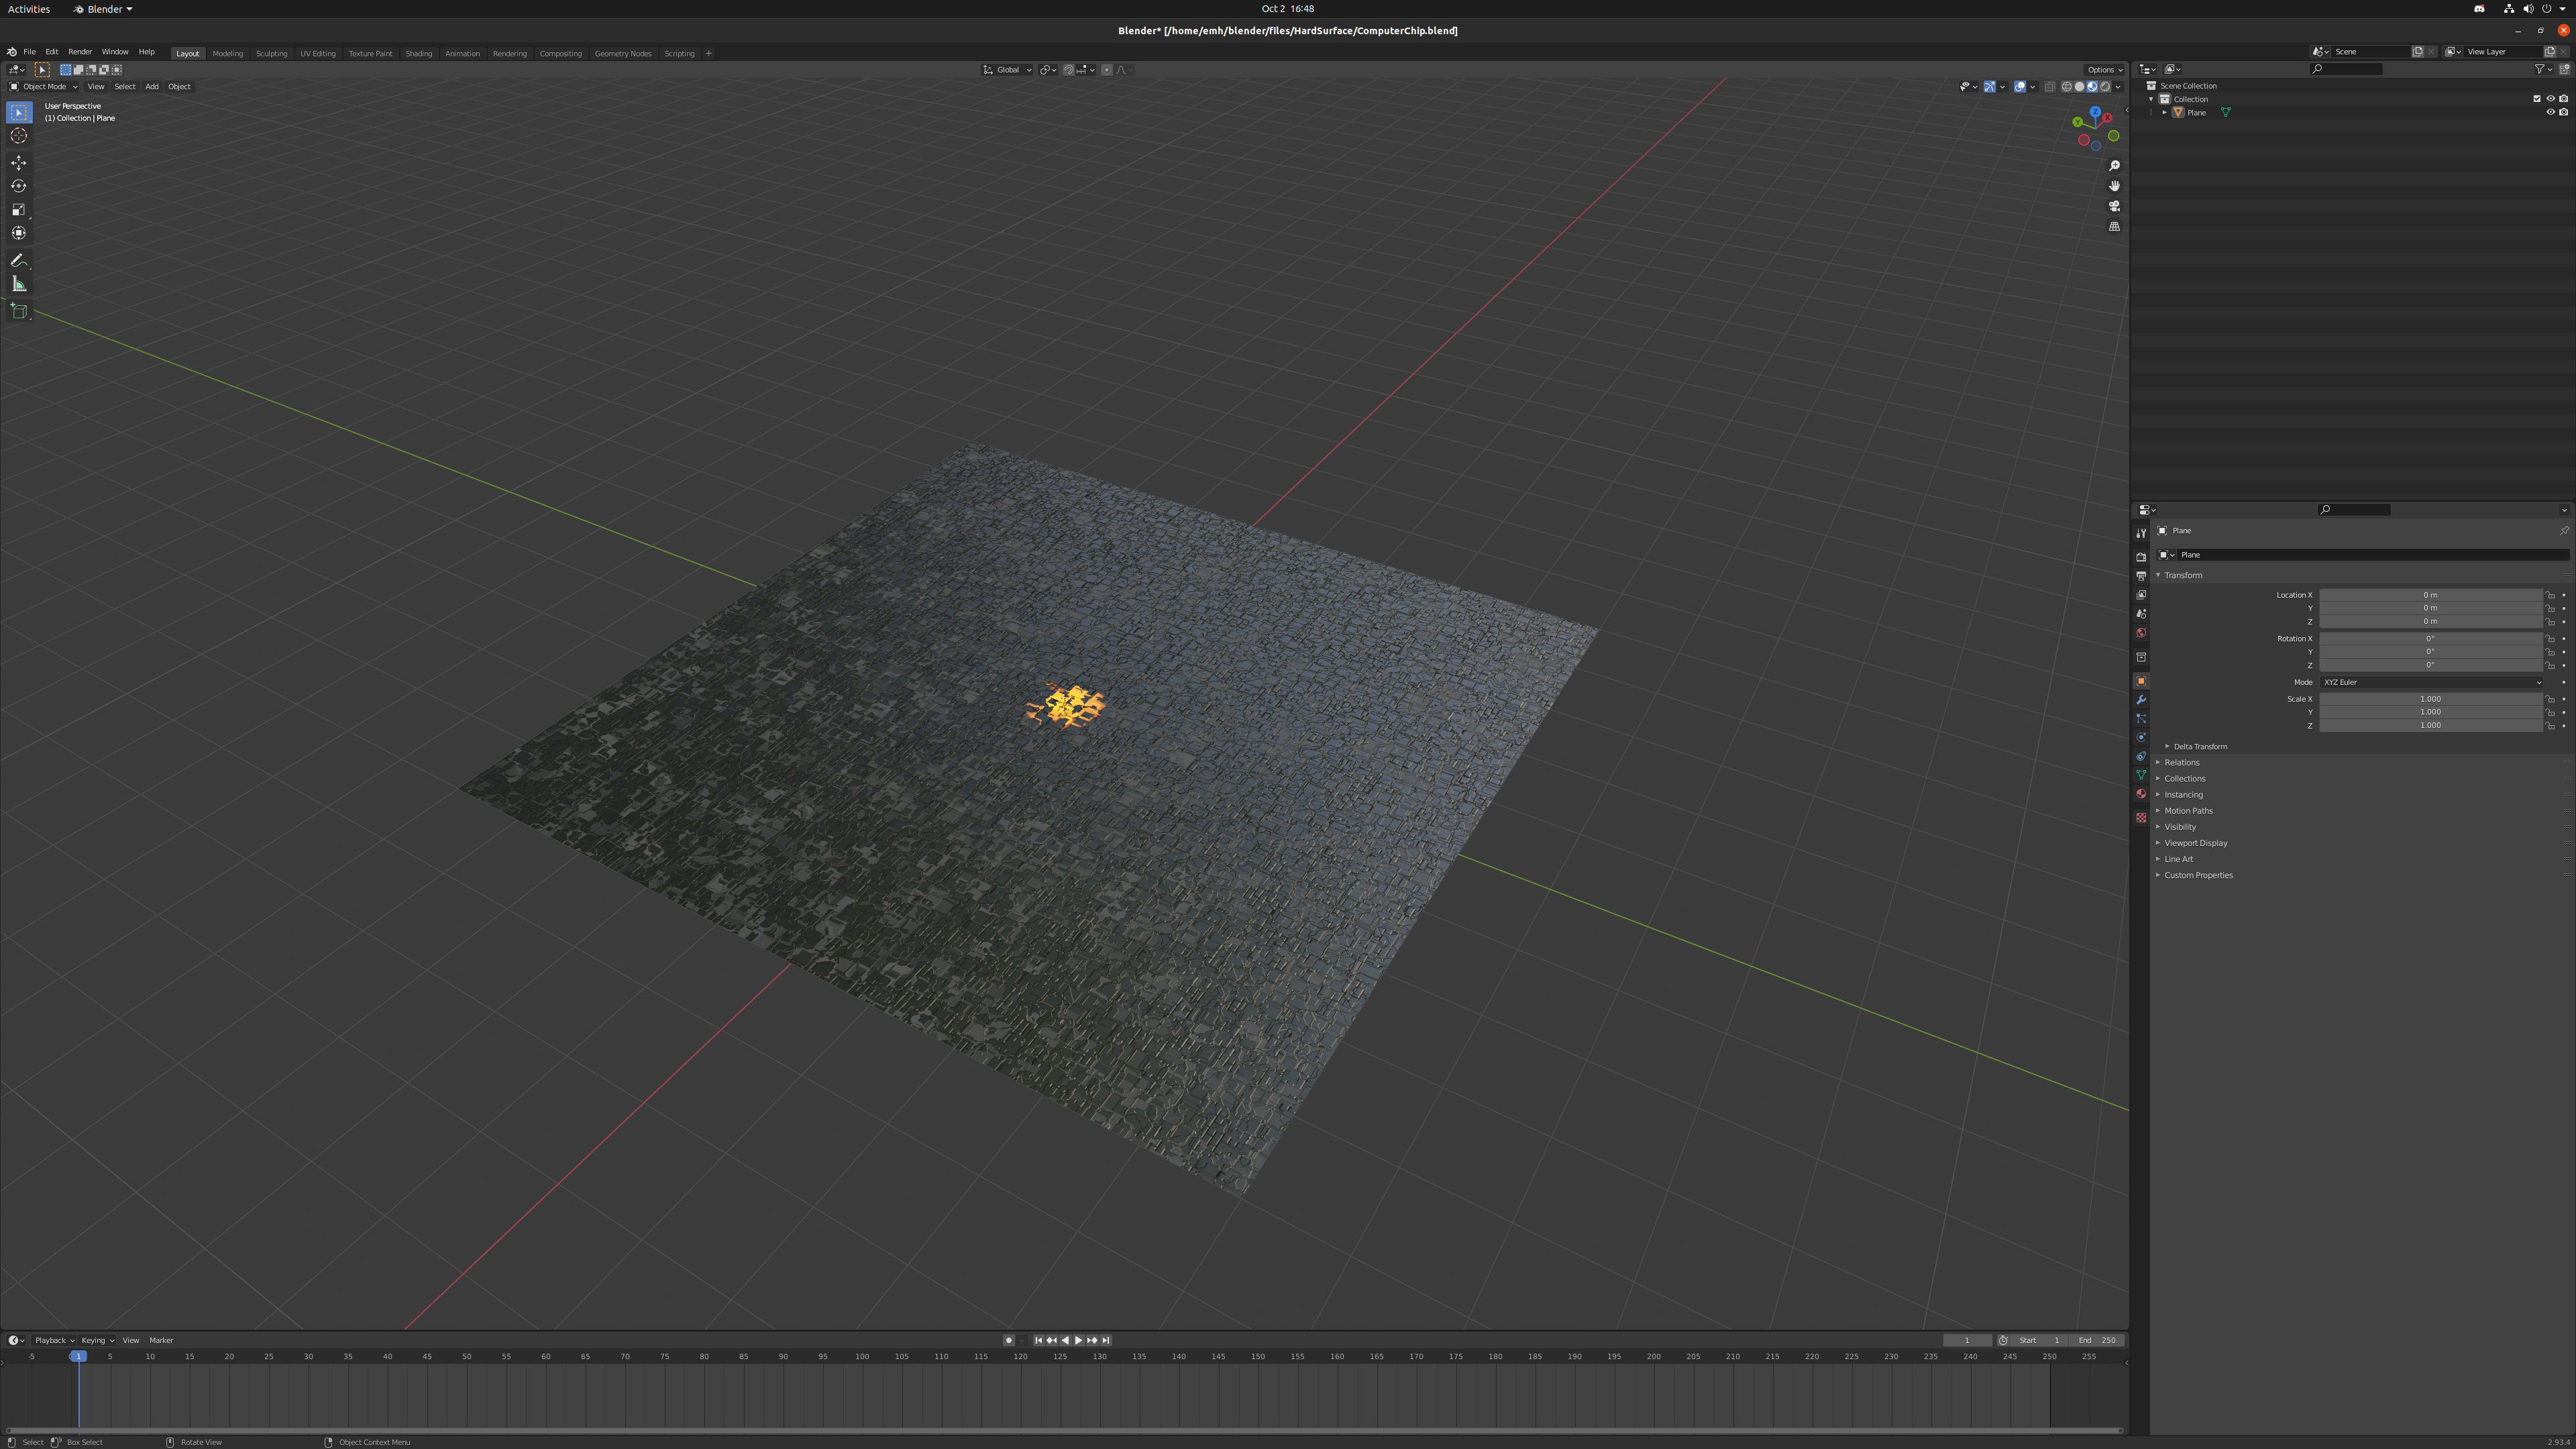Open the Tool properties tab
This screenshot has width=2576, height=1449.
point(2141,533)
